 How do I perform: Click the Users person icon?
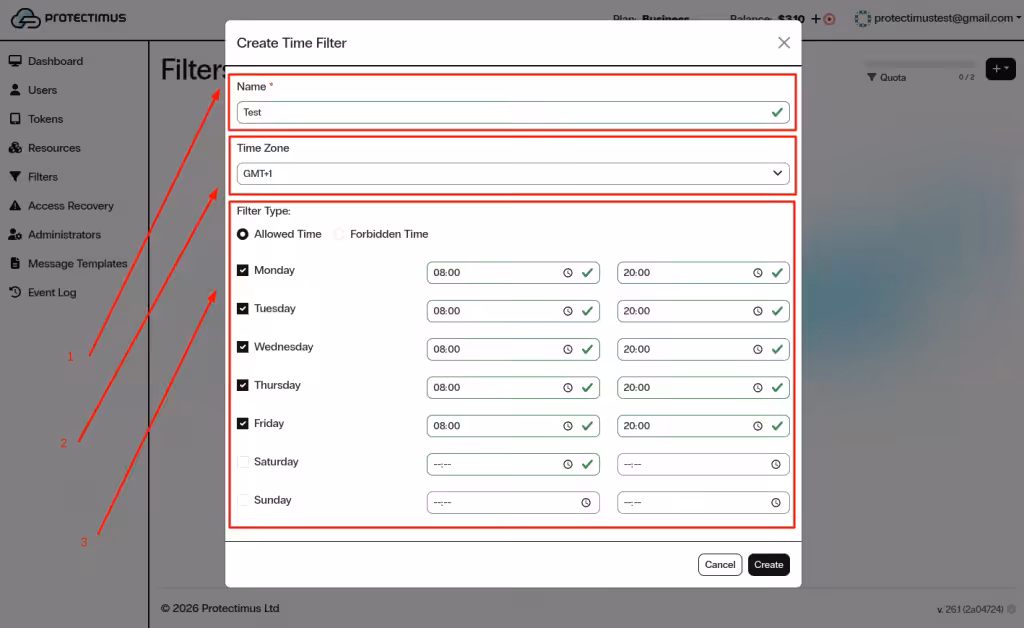(15, 89)
